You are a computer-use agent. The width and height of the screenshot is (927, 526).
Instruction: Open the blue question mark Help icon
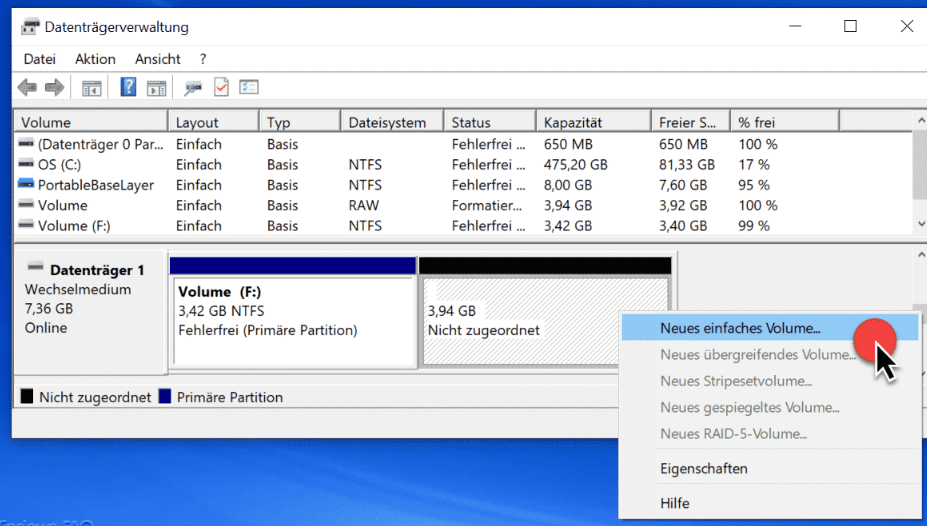pos(128,87)
